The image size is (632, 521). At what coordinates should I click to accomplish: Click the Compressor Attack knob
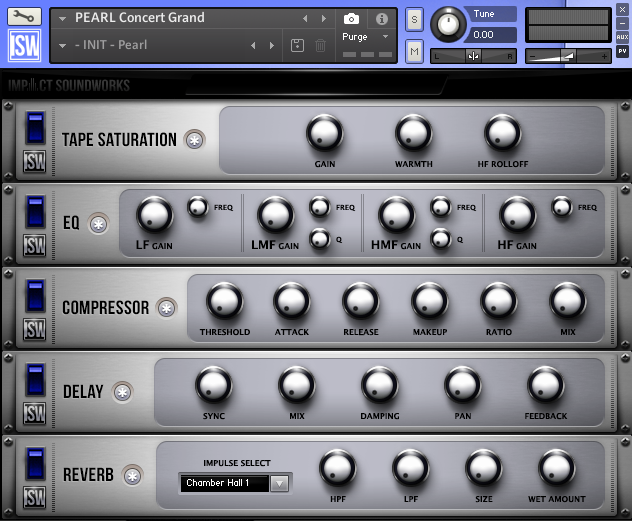pos(291,301)
